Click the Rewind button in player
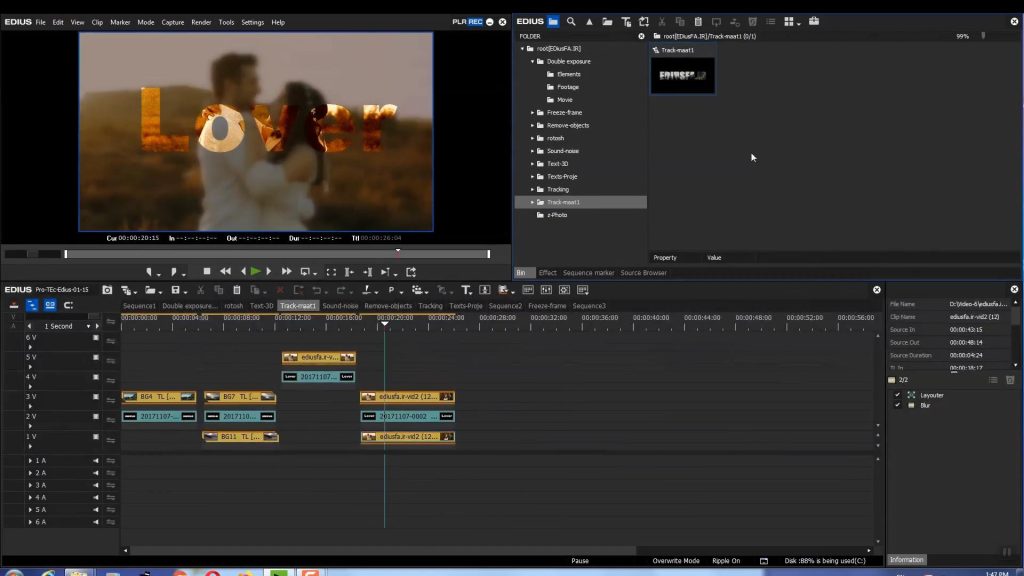Viewport: 1024px width, 576px height. (225, 272)
